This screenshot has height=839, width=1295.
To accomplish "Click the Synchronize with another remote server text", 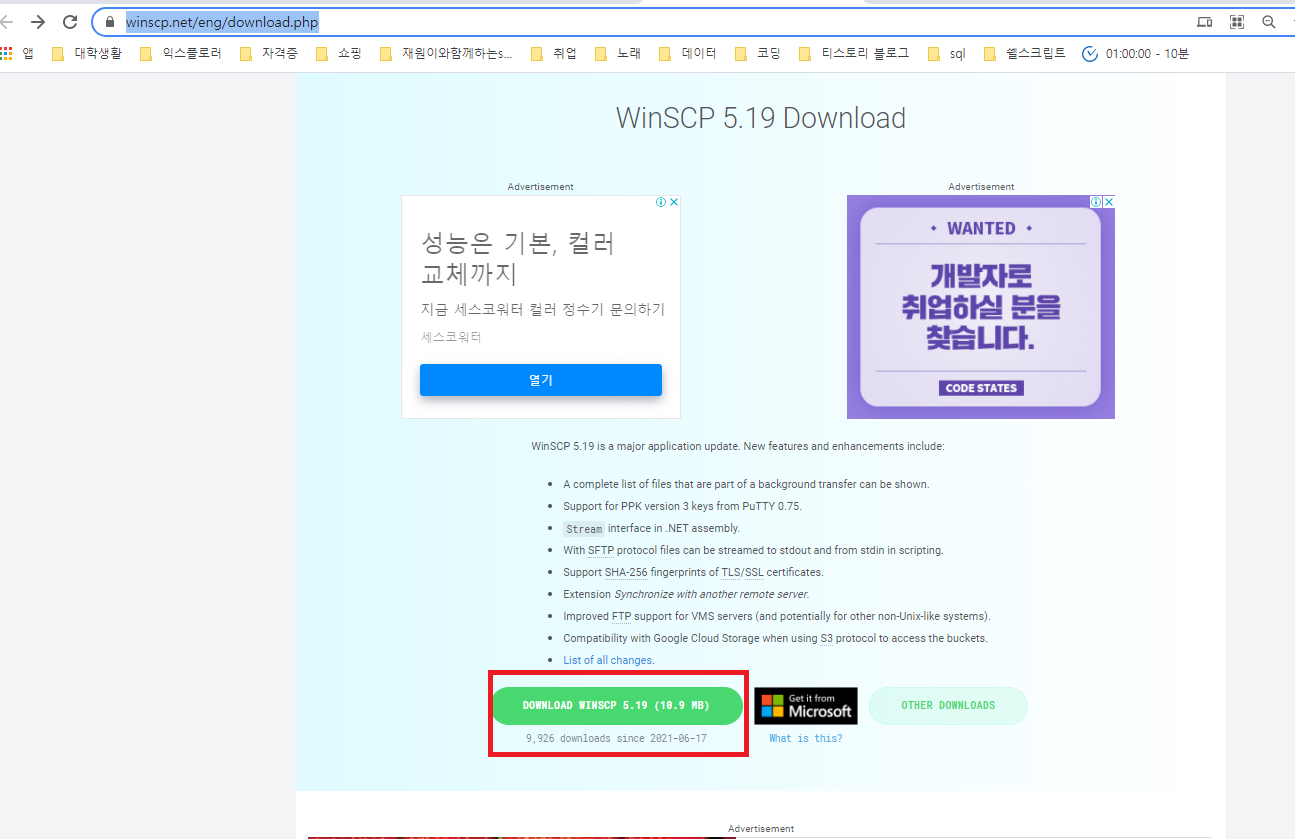I will click(x=711, y=594).
